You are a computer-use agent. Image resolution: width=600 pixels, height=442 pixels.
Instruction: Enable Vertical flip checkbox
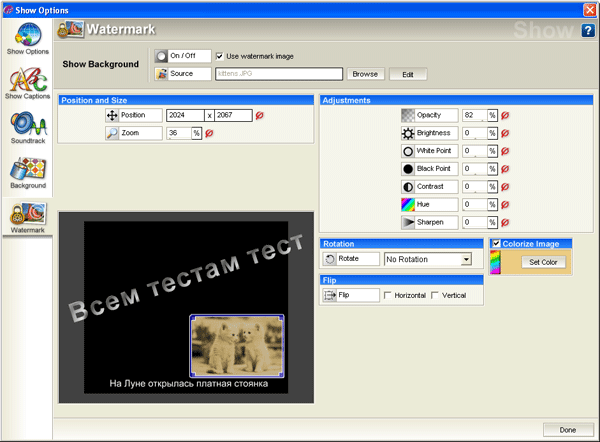(435, 295)
